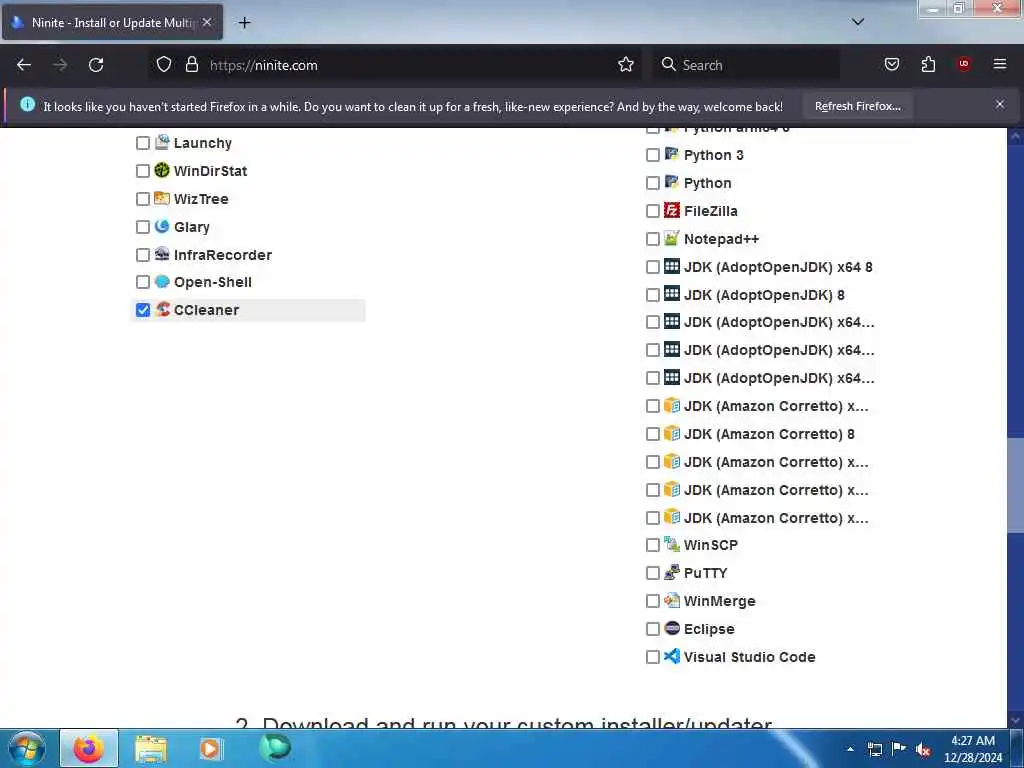The image size is (1024, 768).
Task: Click the Eclipse app icon
Action: [672, 628]
